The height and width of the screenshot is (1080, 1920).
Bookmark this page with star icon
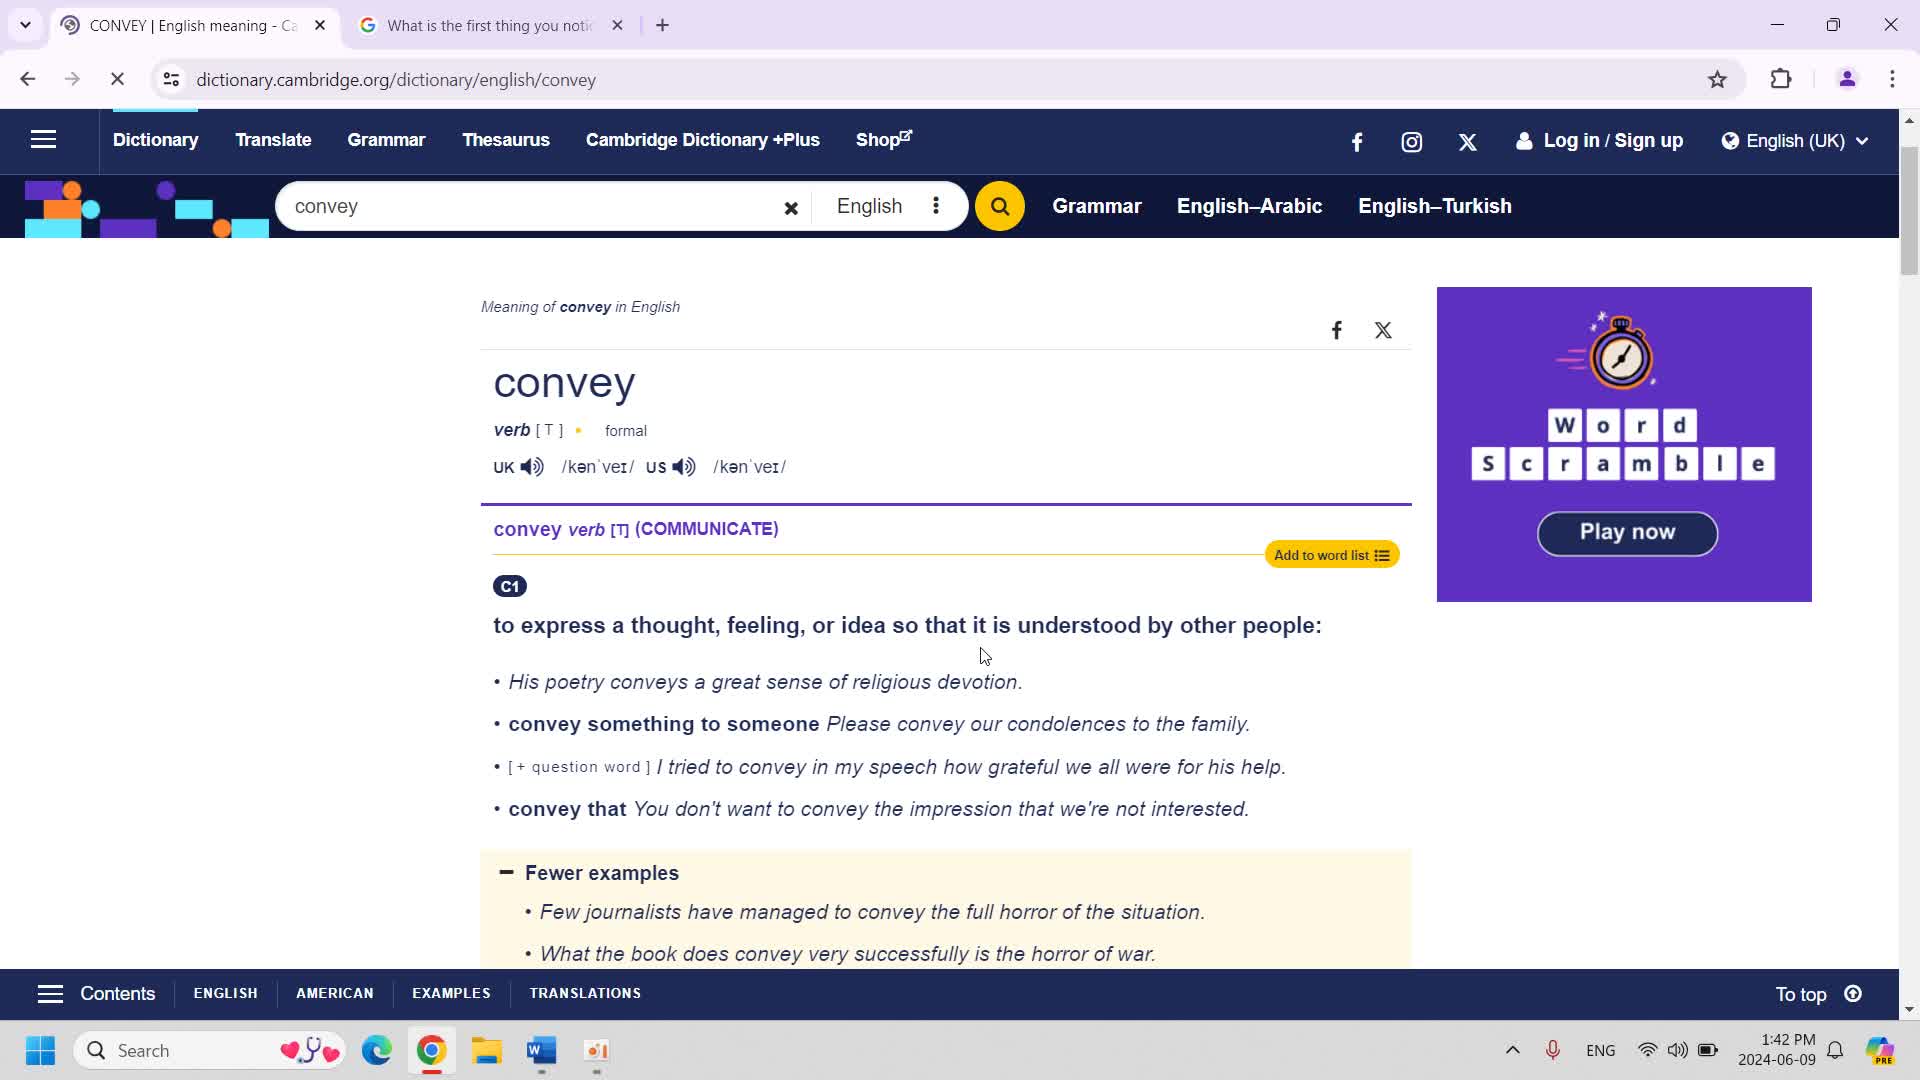1717,80
